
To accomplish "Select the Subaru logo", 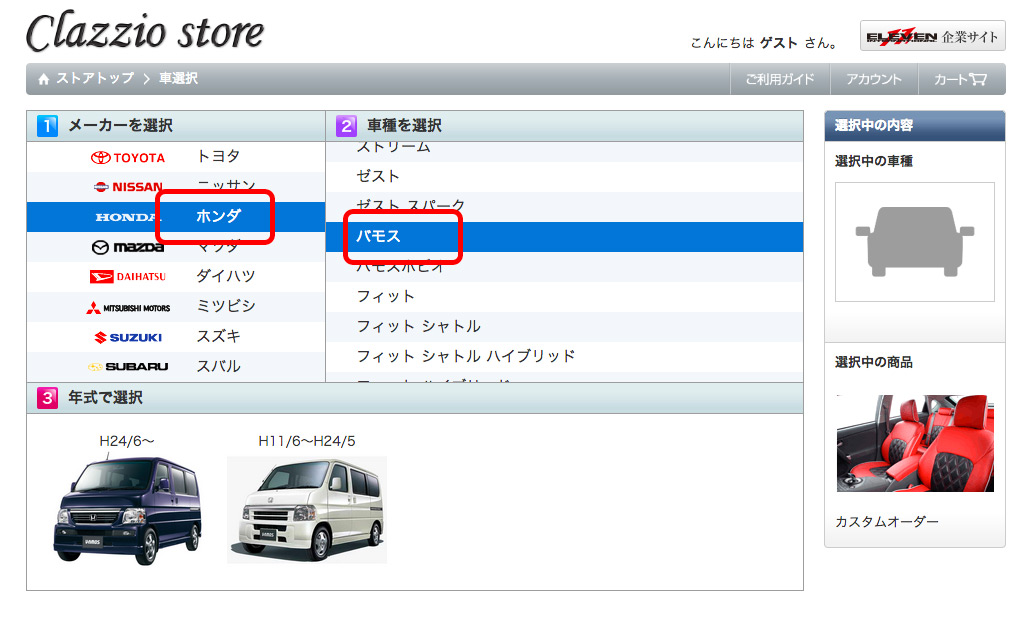I will [128, 366].
